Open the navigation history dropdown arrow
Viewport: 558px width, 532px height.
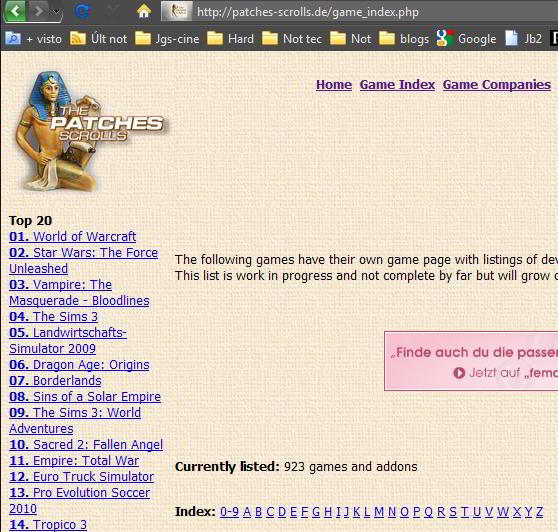tap(56, 12)
